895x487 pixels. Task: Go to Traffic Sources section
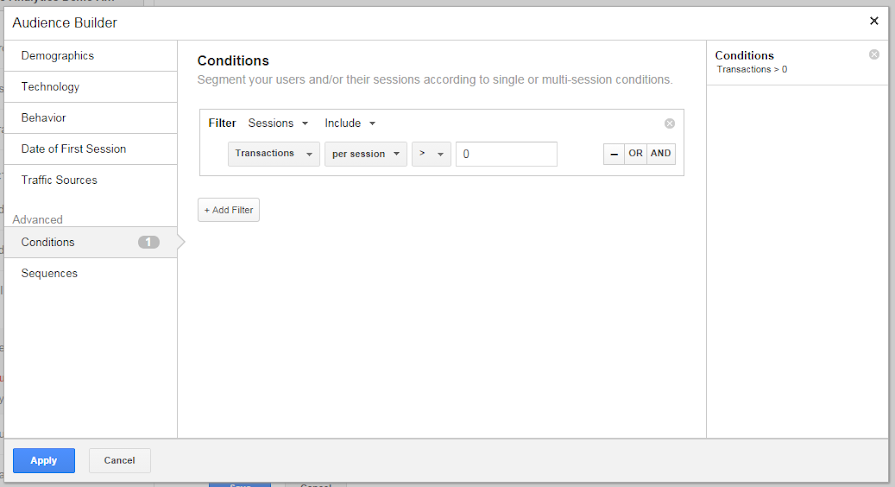coord(91,180)
